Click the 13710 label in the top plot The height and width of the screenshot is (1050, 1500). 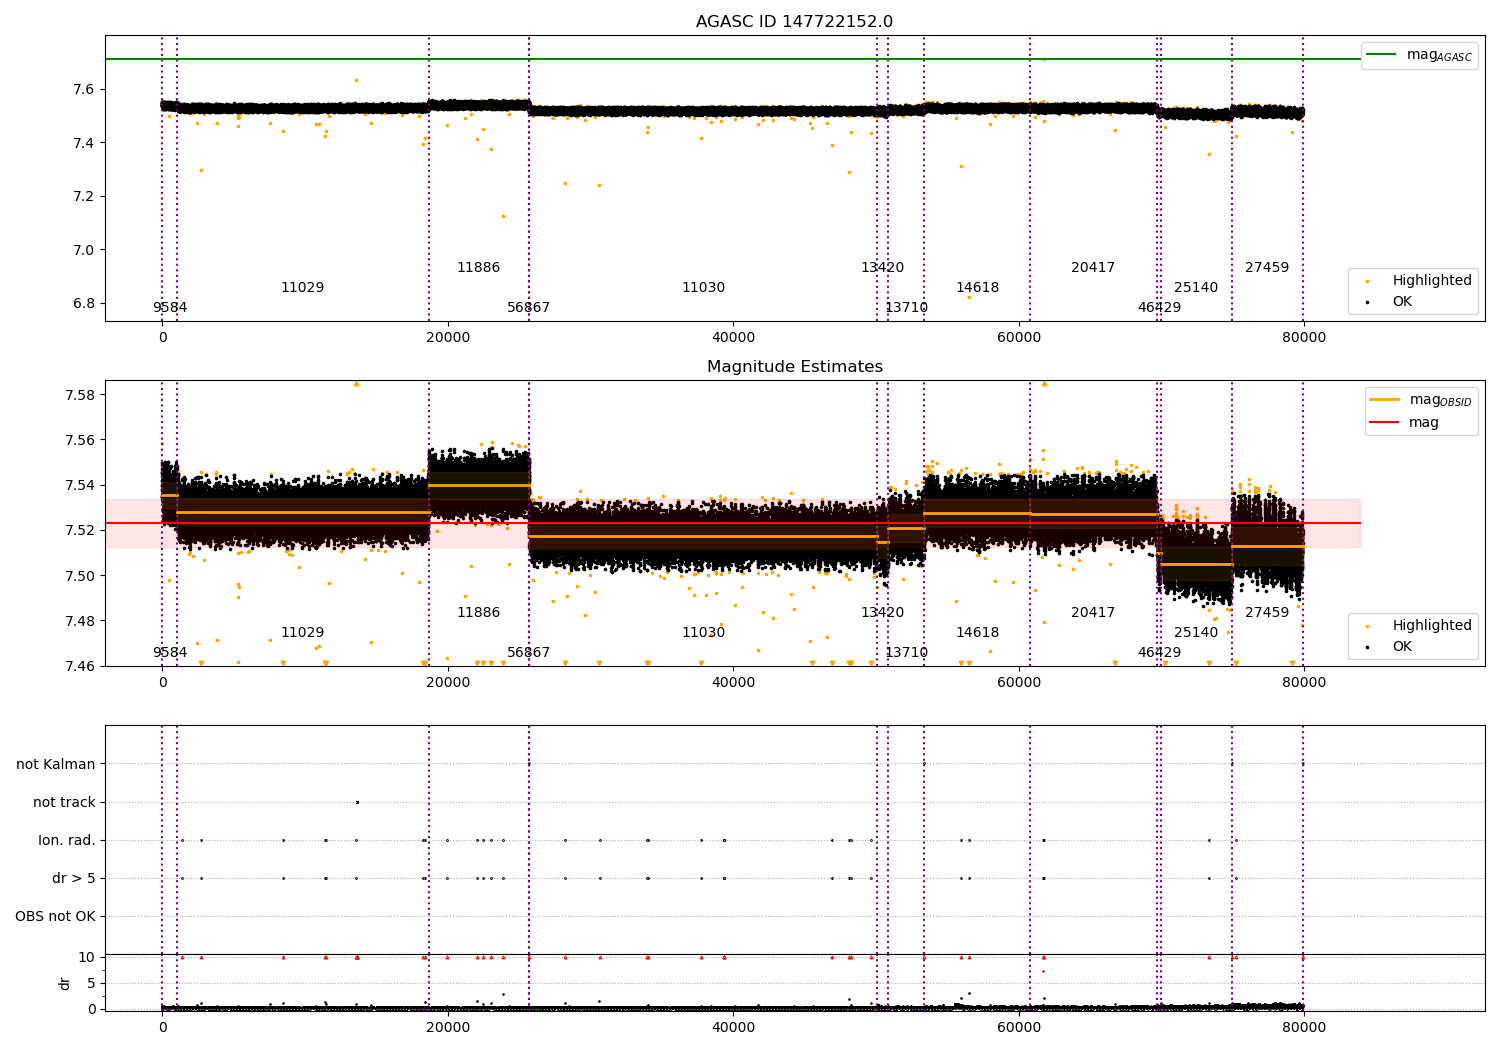coord(906,308)
